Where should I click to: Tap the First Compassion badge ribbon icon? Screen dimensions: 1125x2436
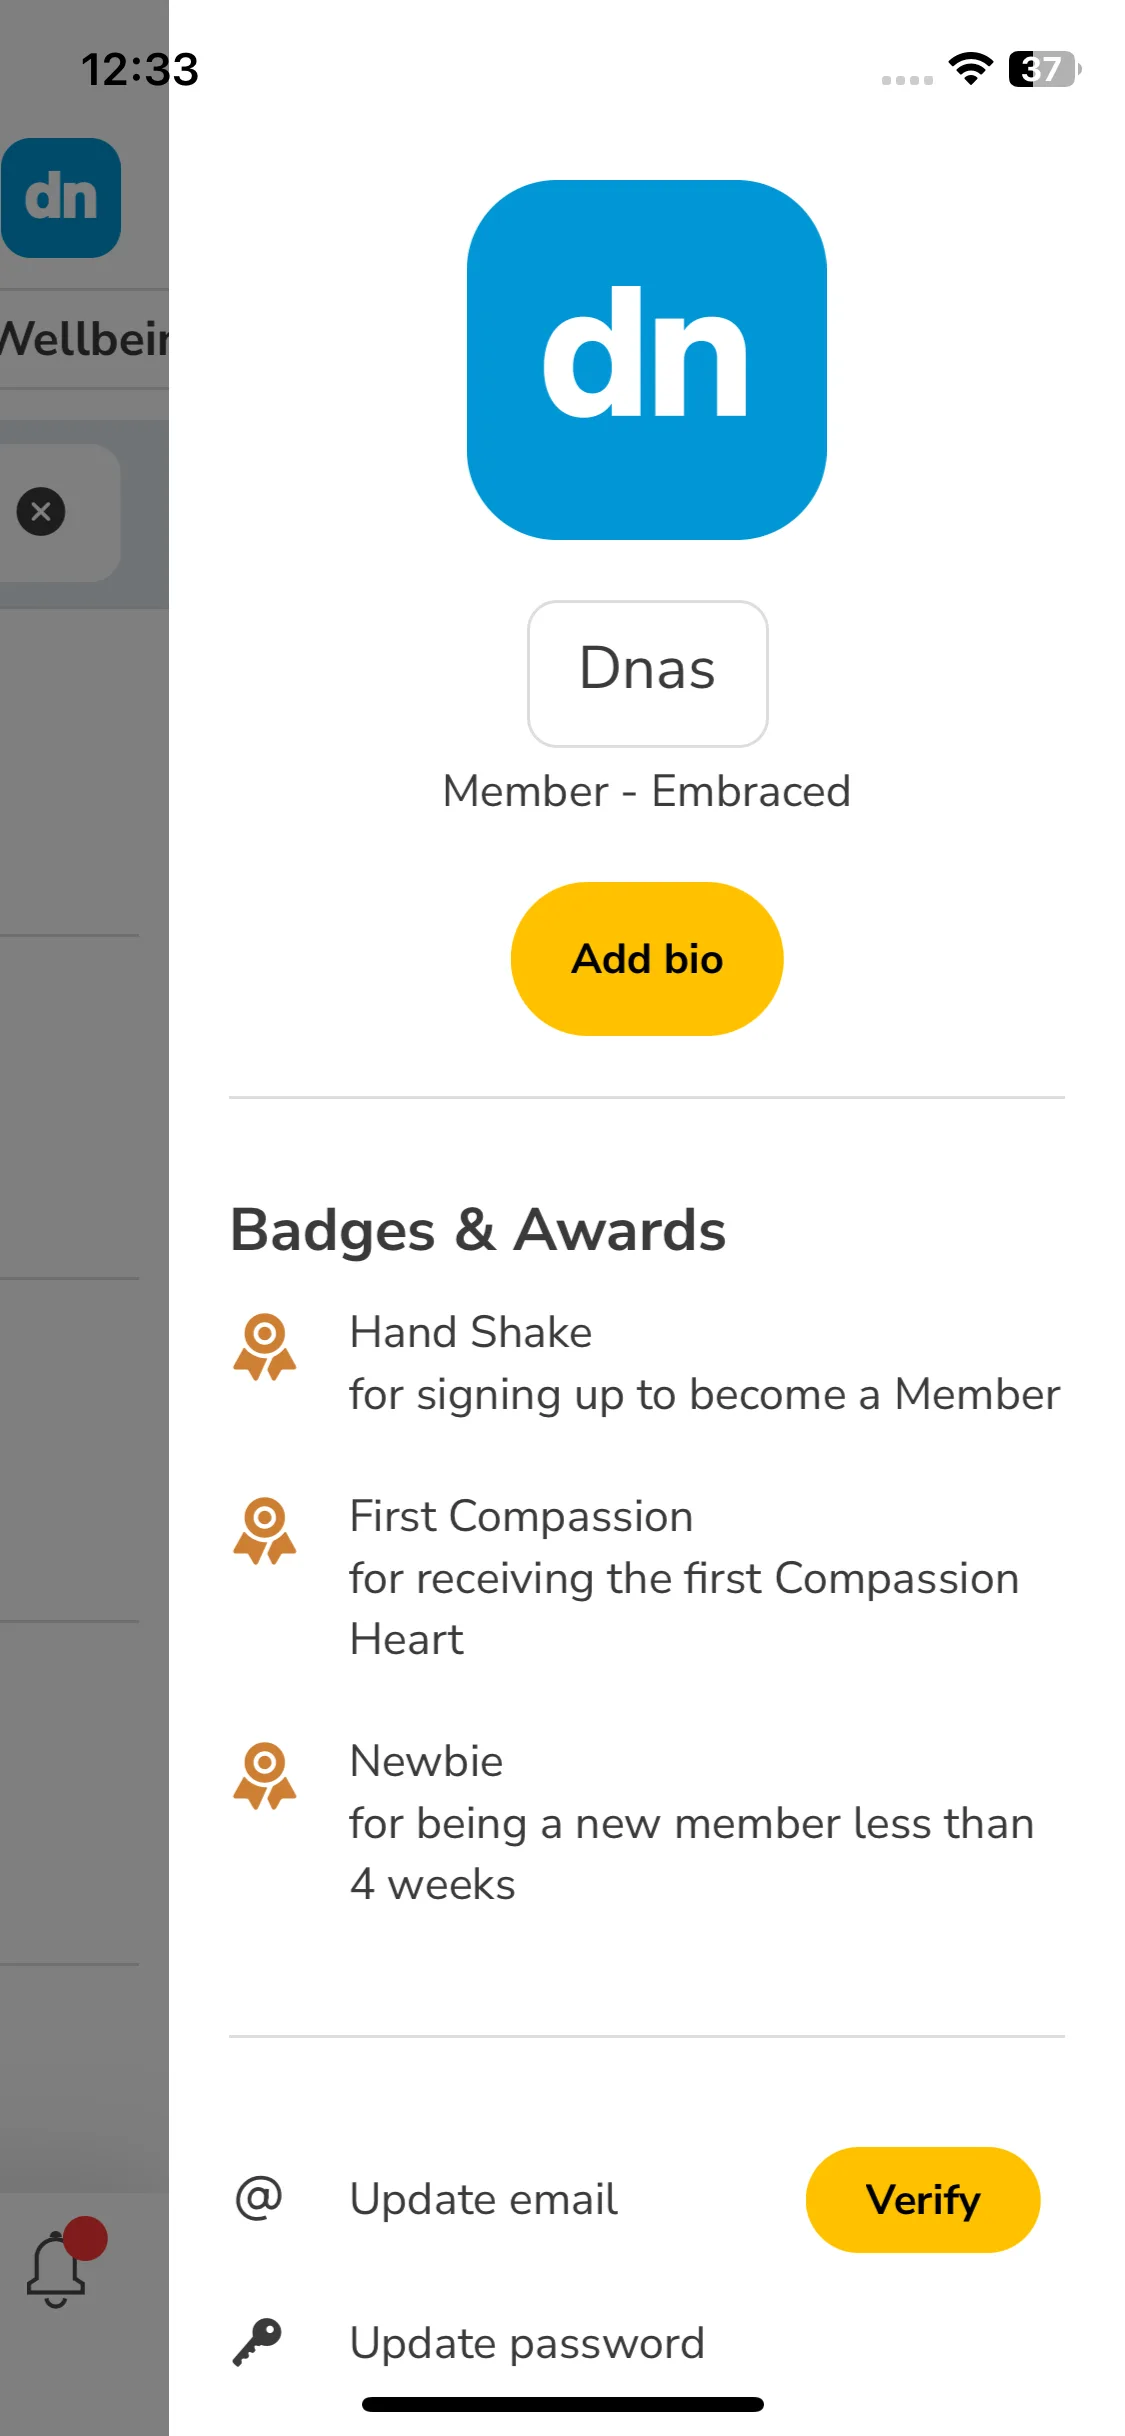(x=265, y=1531)
